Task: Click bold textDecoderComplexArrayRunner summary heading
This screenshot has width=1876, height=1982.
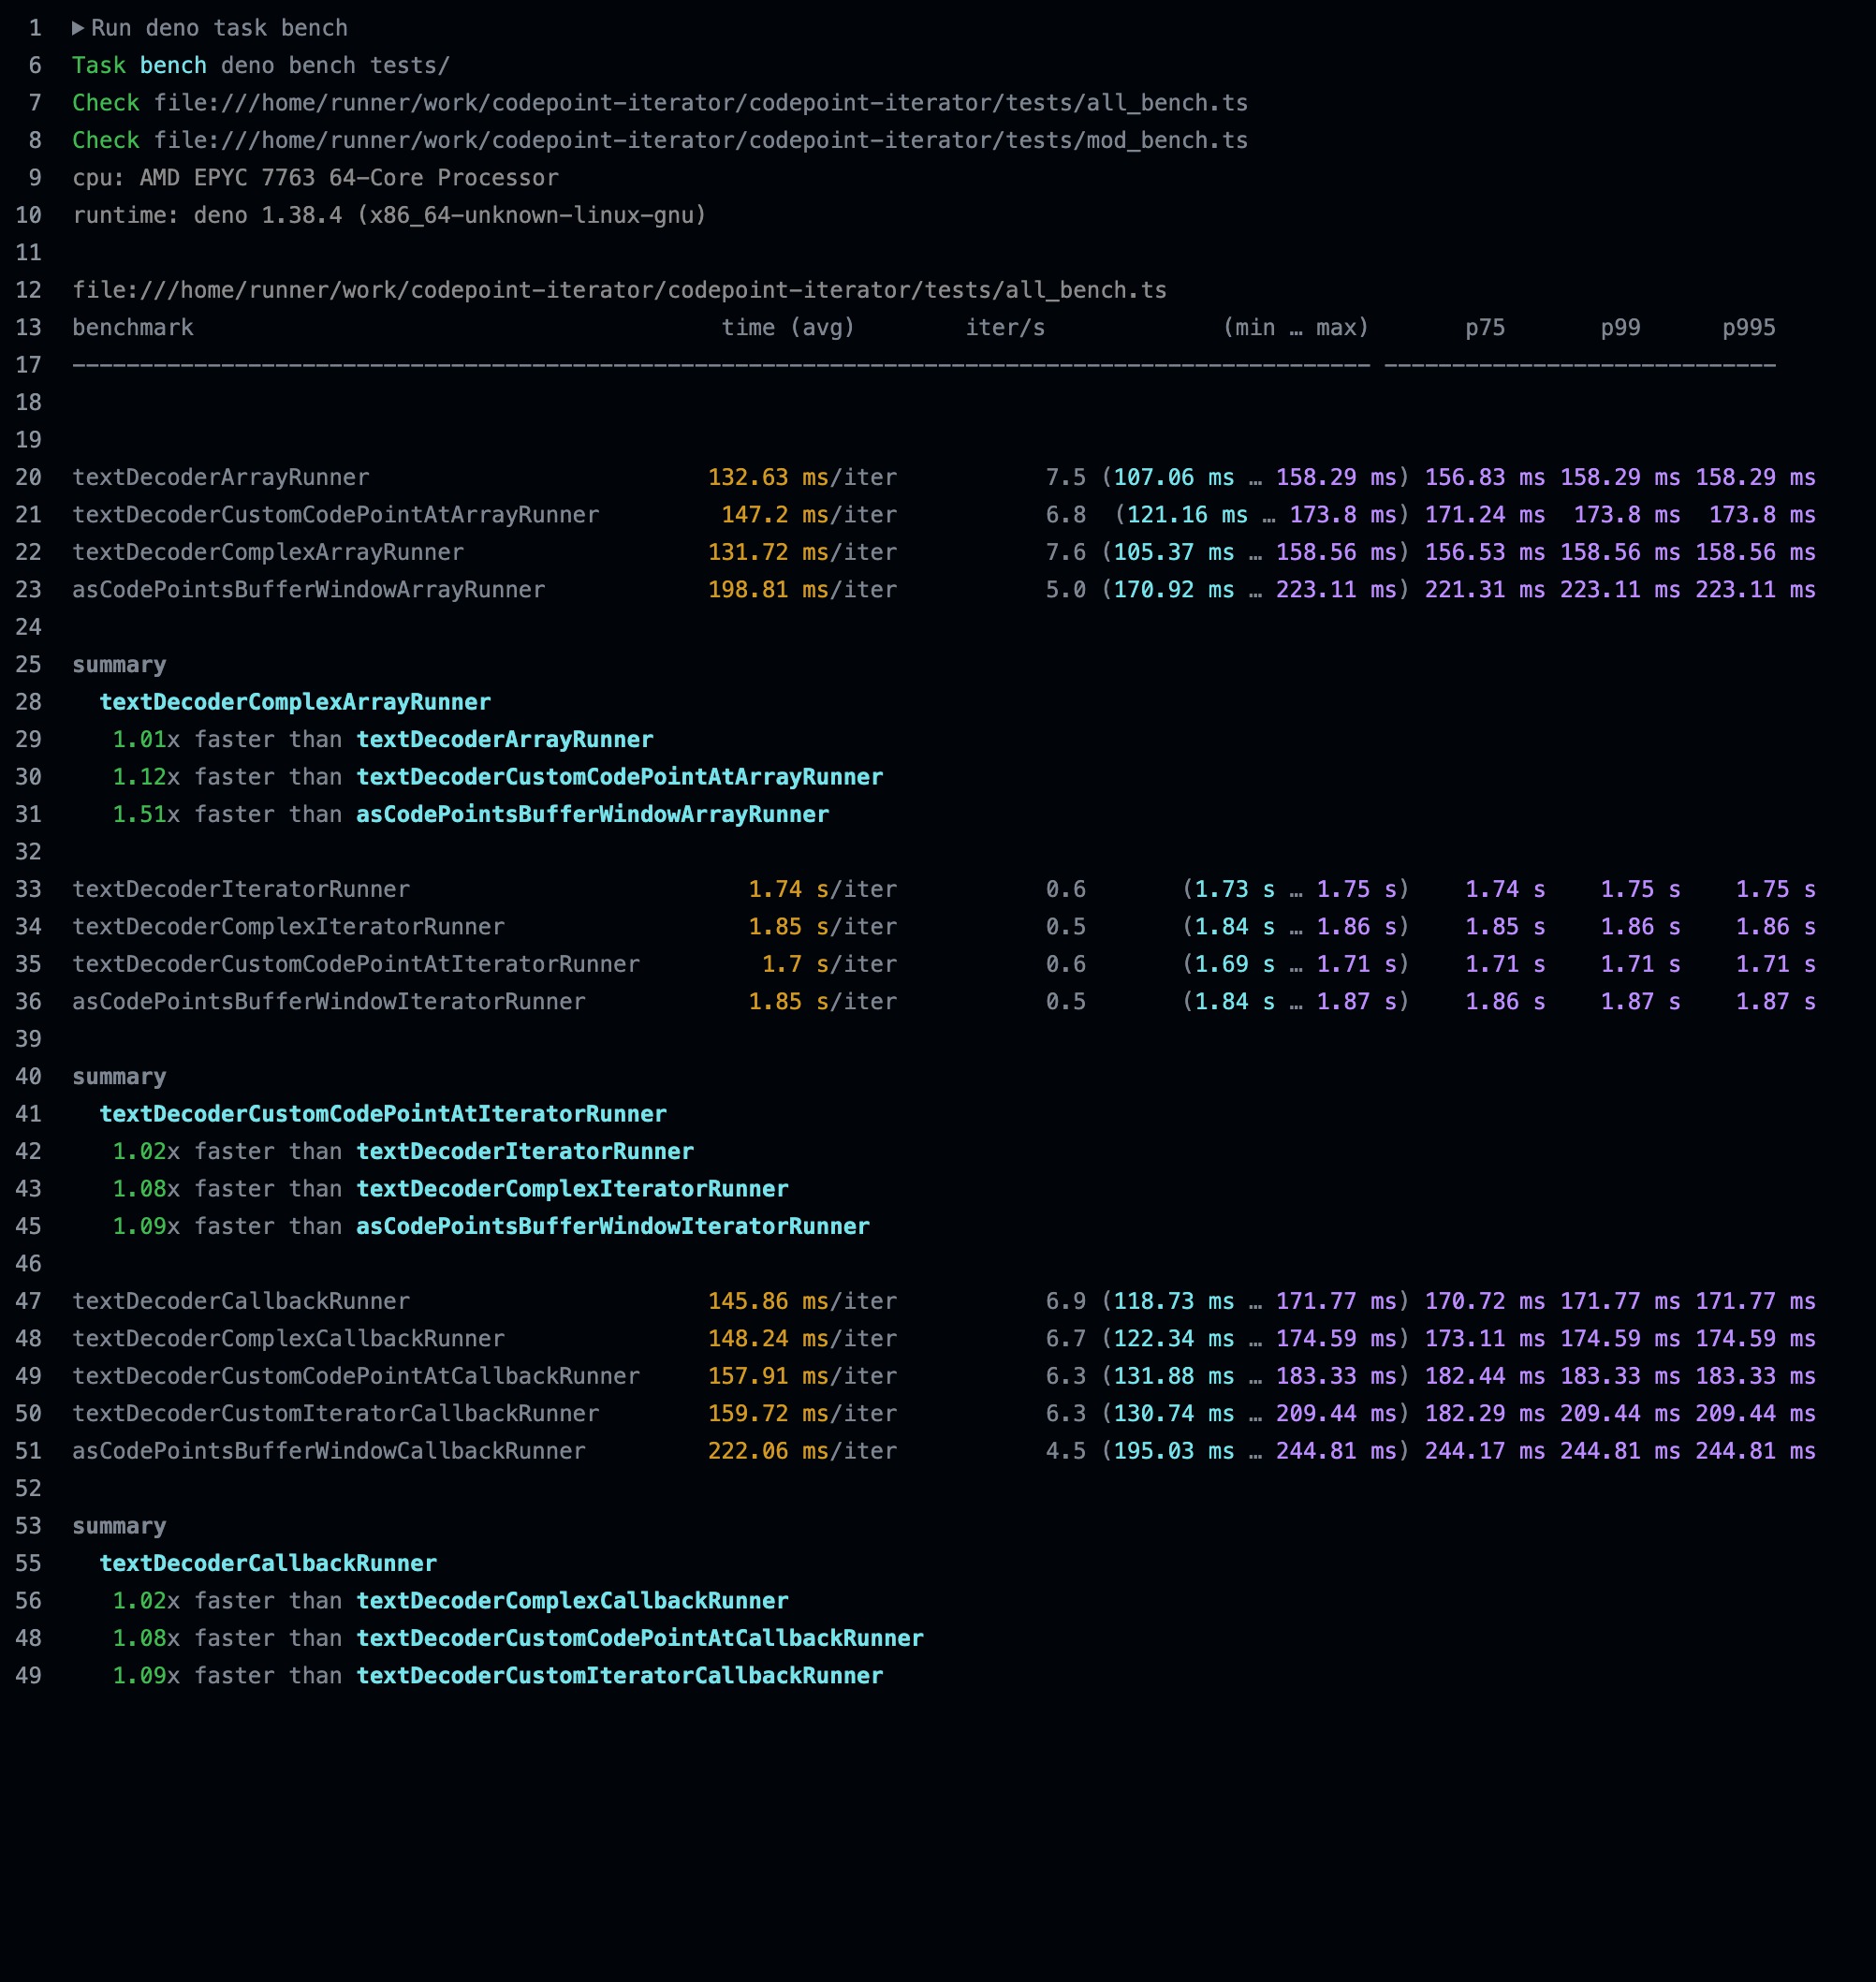Action: [295, 702]
